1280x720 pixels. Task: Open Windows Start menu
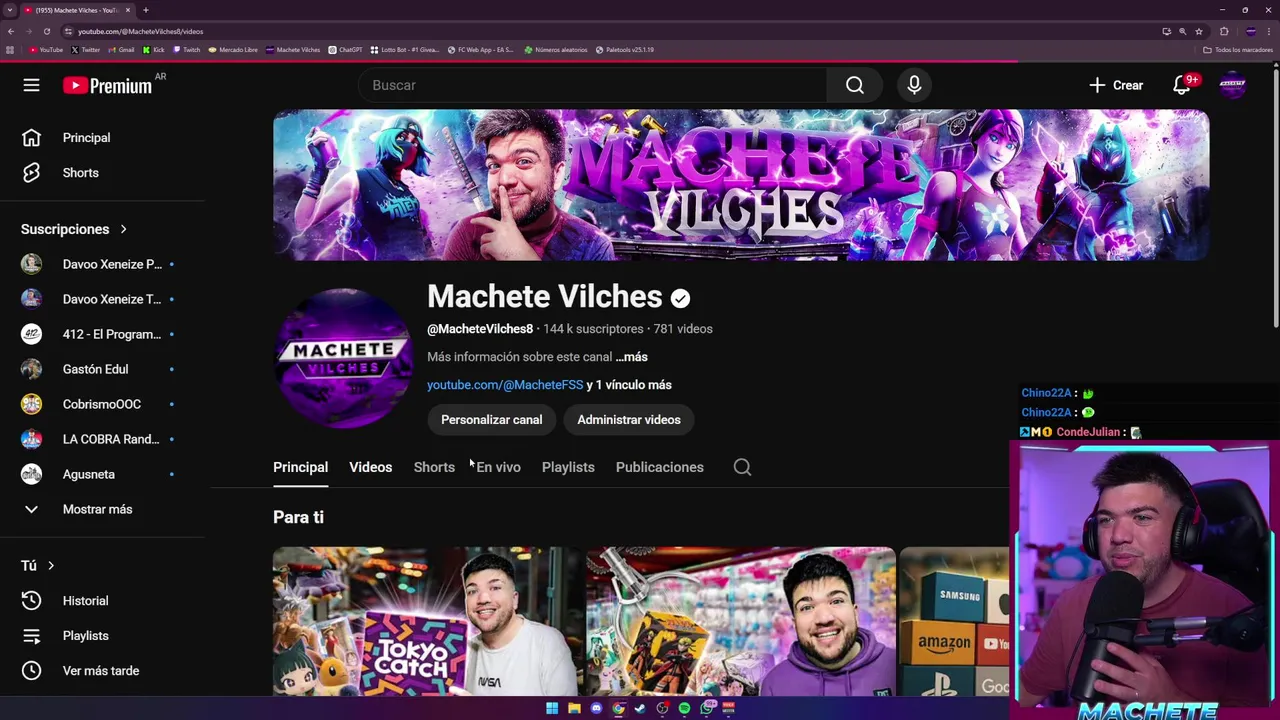552,708
